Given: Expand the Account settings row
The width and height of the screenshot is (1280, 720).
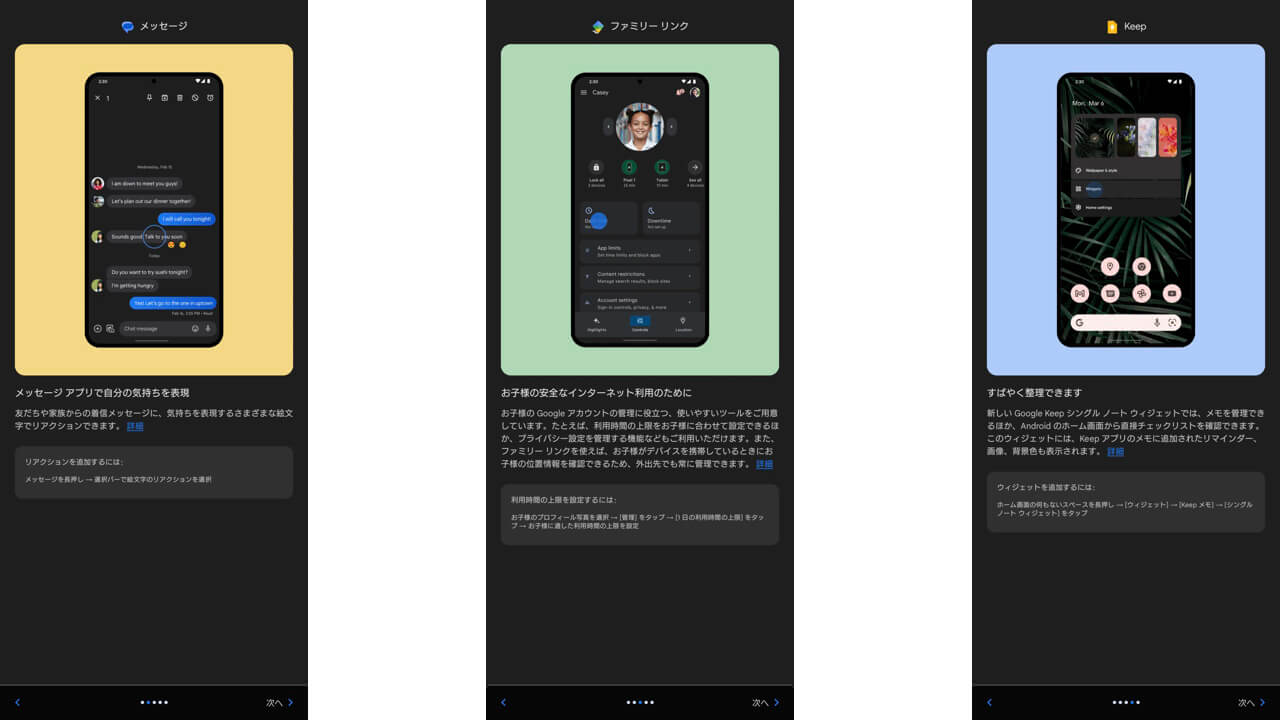Looking at the screenshot, I should pyautogui.click(x=640, y=301).
